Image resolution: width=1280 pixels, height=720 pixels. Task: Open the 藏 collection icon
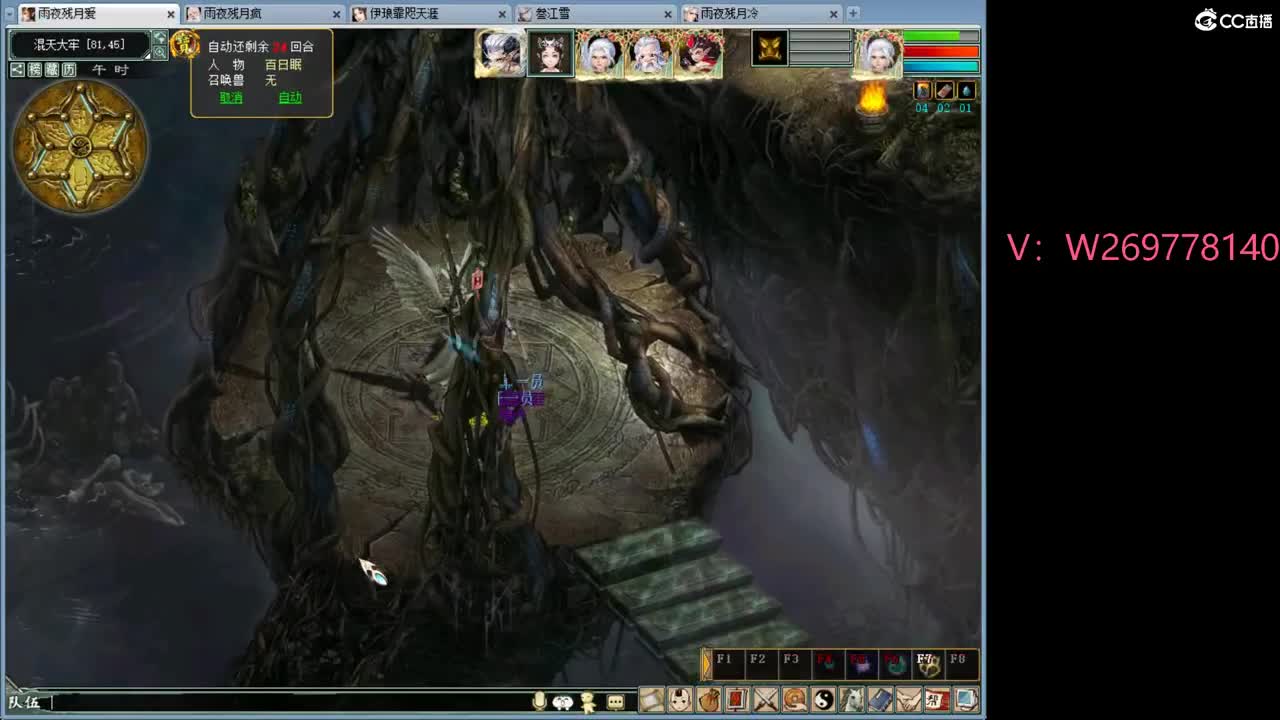click(52, 69)
